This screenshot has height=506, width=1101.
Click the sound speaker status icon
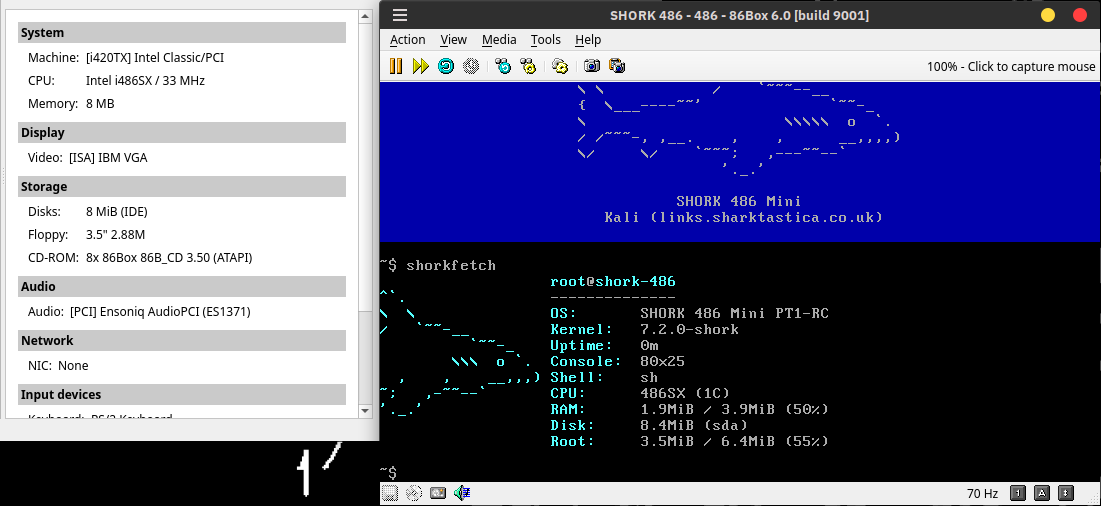tap(461, 493)
